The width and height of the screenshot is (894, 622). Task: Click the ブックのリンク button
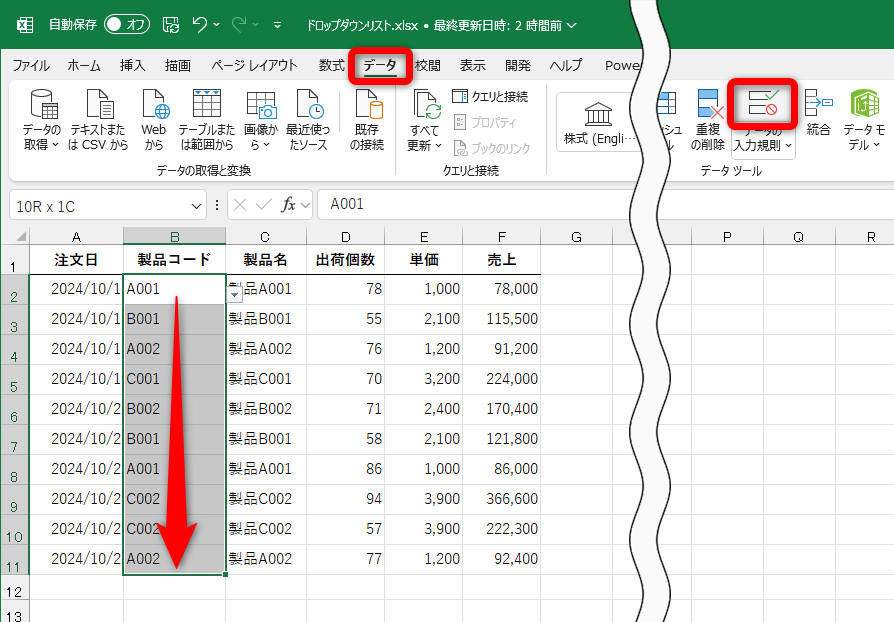tap(492, 148)
